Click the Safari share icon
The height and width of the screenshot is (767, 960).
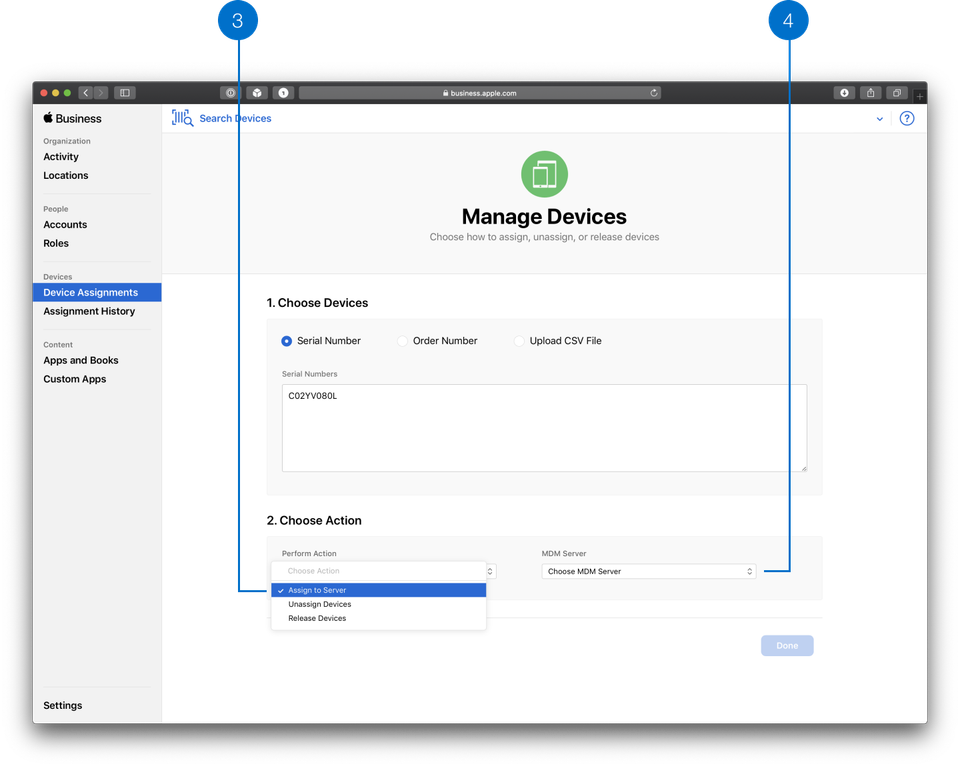point(871,93)
